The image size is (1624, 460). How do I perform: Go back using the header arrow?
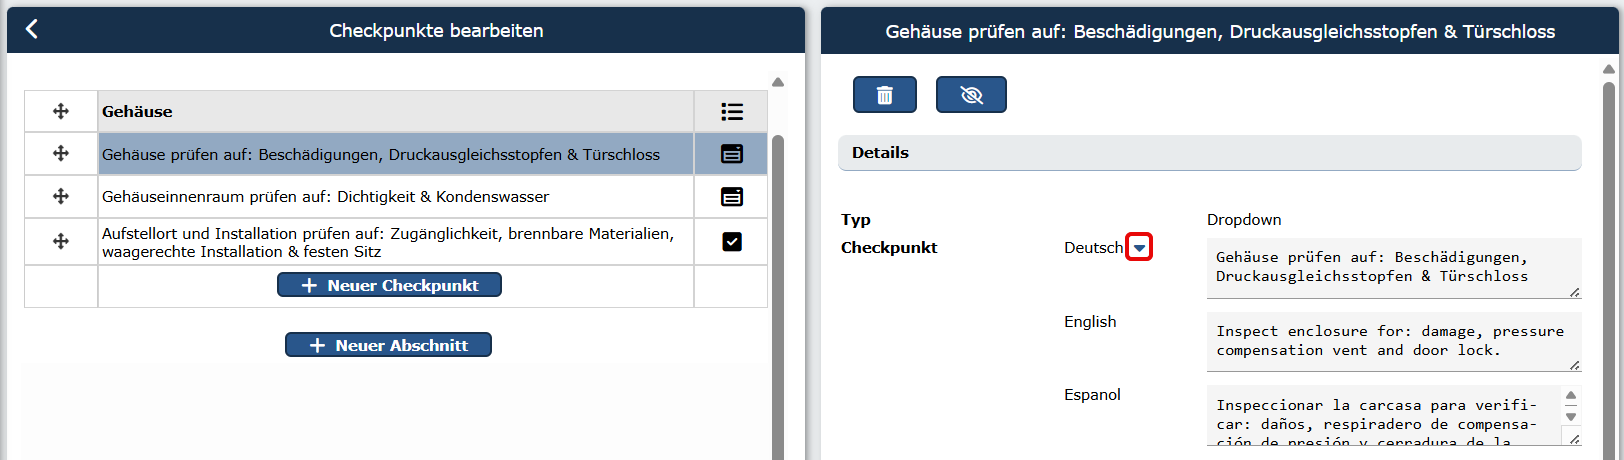pos(32,29)
